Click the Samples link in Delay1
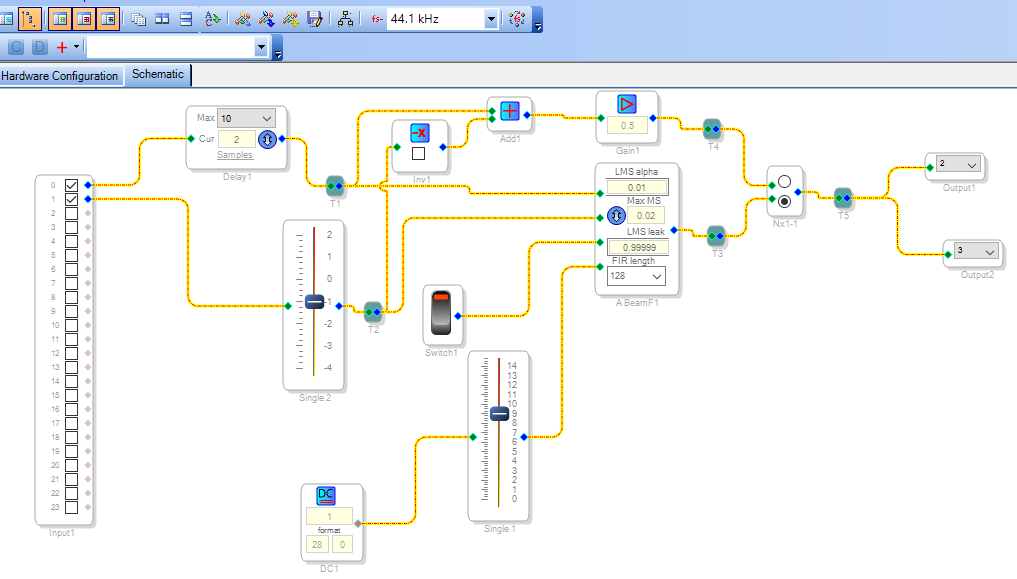Viewport: 1017px width, 579px height. click(x=235, y=155)
